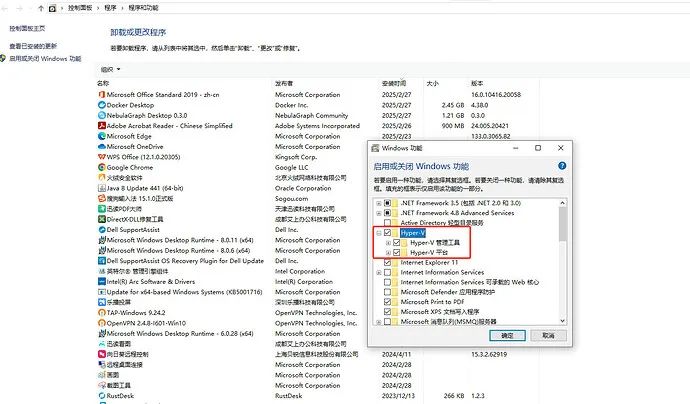
Task: Click the 控制面板 breadcrumb in address bar
Action: [80, 8]
